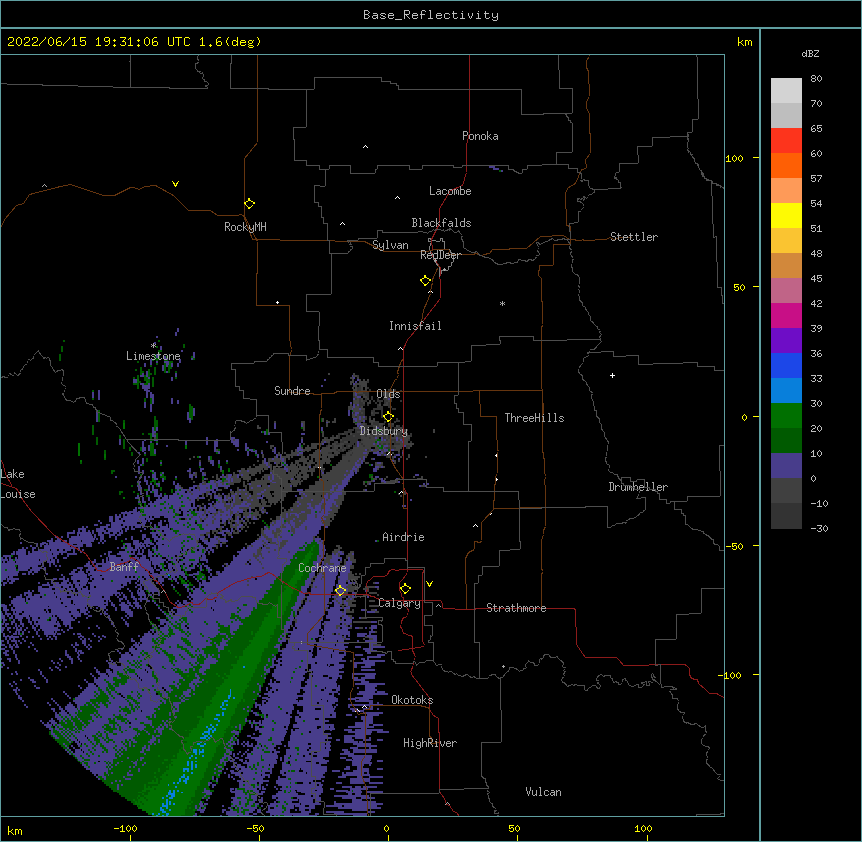Click the yellow V marker northwest of RockyMH
The image size is (862, 842).
(175, 184)
